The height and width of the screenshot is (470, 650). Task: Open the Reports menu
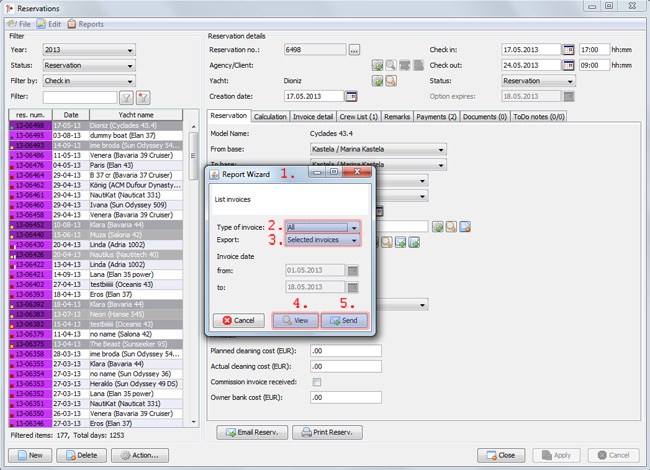click(86, 24)
